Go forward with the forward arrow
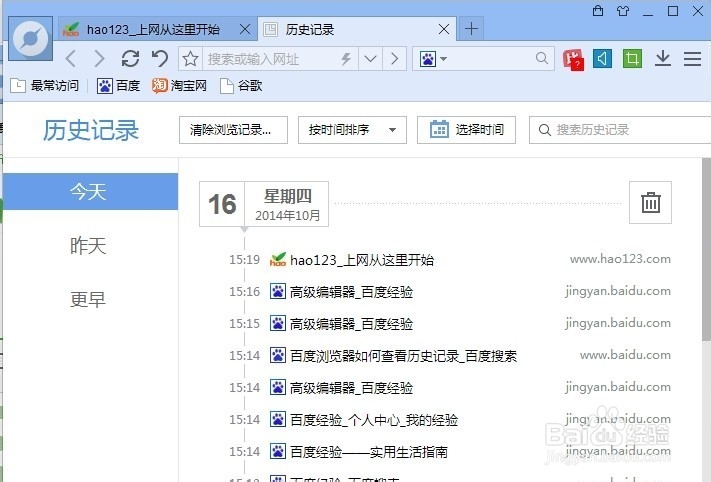The image size is (711, 482). 100,59
